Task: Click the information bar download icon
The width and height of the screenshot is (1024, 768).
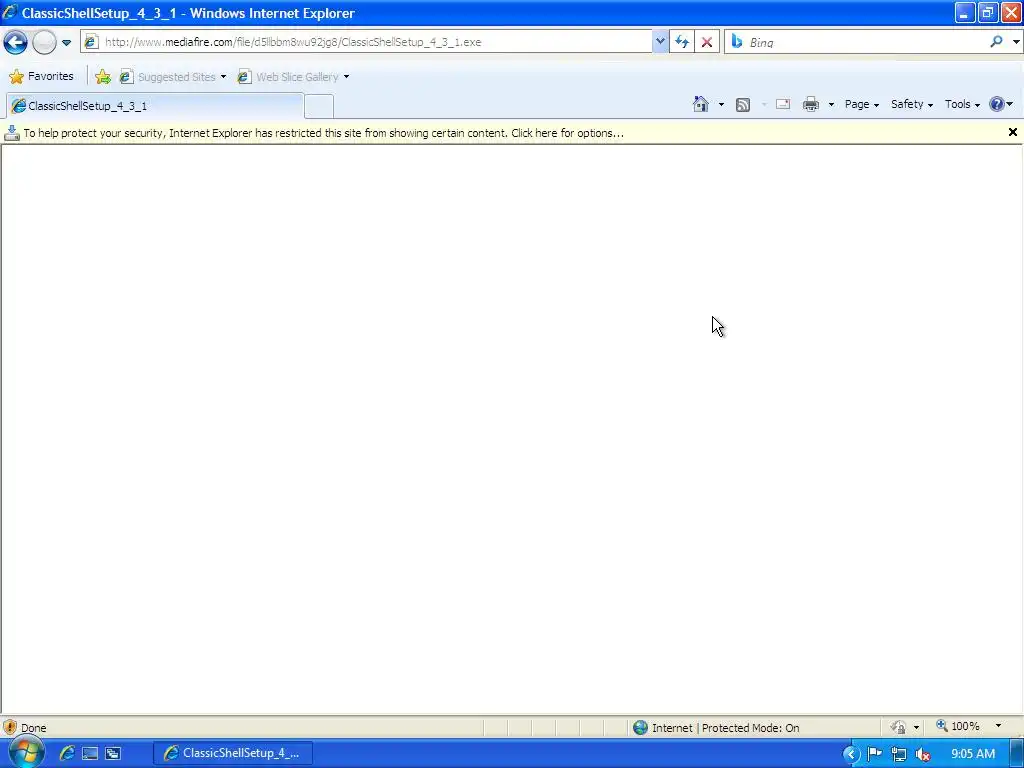Action: pos(12,133)
